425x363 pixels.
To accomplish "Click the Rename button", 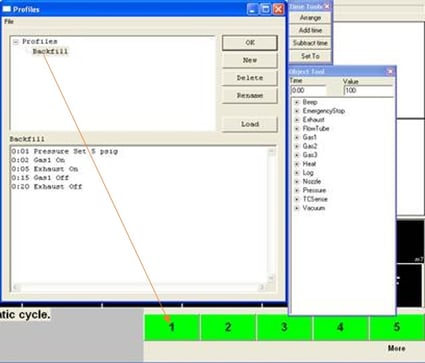I will (x=250, y=96).
